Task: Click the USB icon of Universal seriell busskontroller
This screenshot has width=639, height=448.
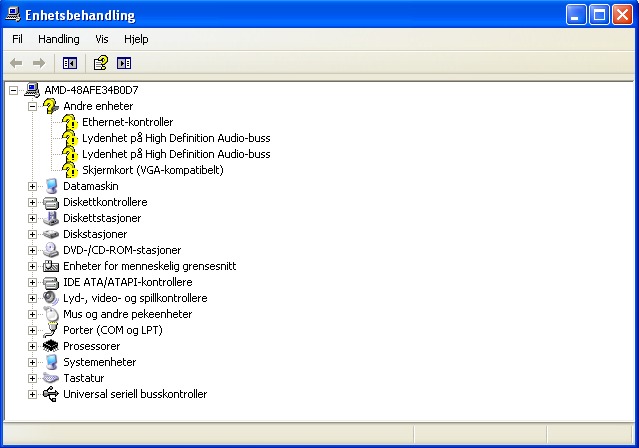Action: (x=51, y=394)
